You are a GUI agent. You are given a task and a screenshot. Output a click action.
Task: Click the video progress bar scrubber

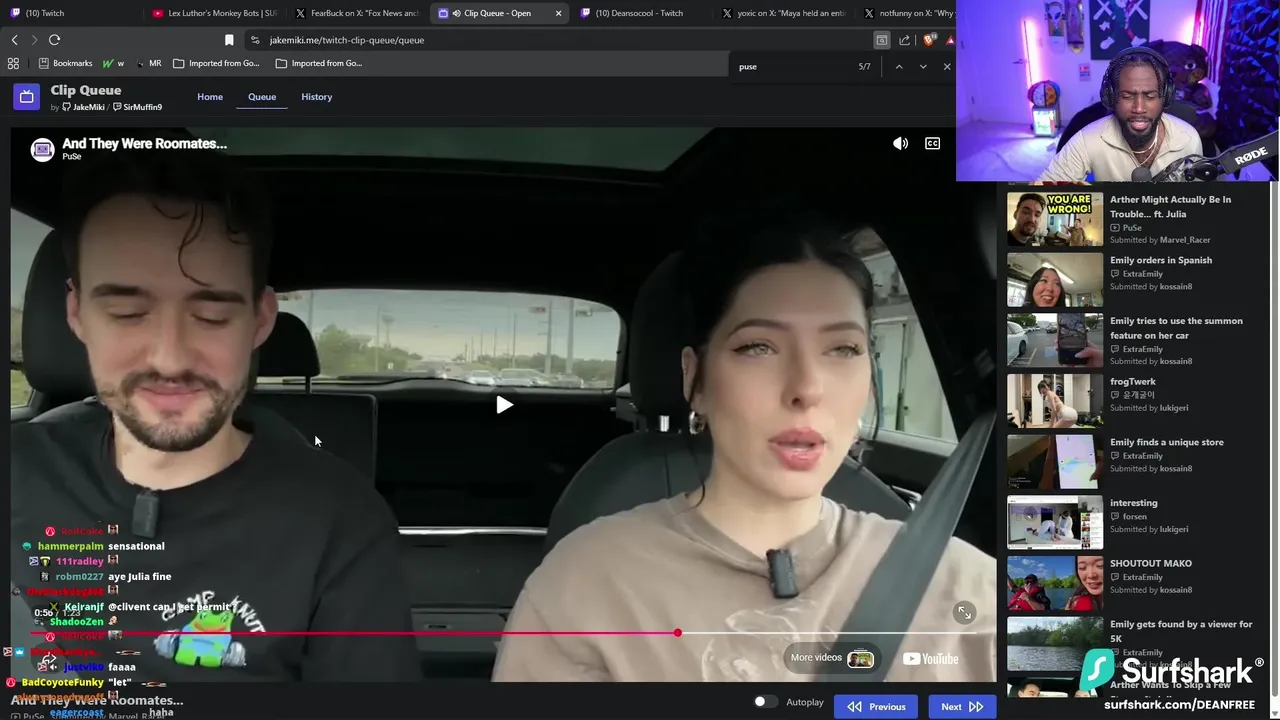pos(678,633)
